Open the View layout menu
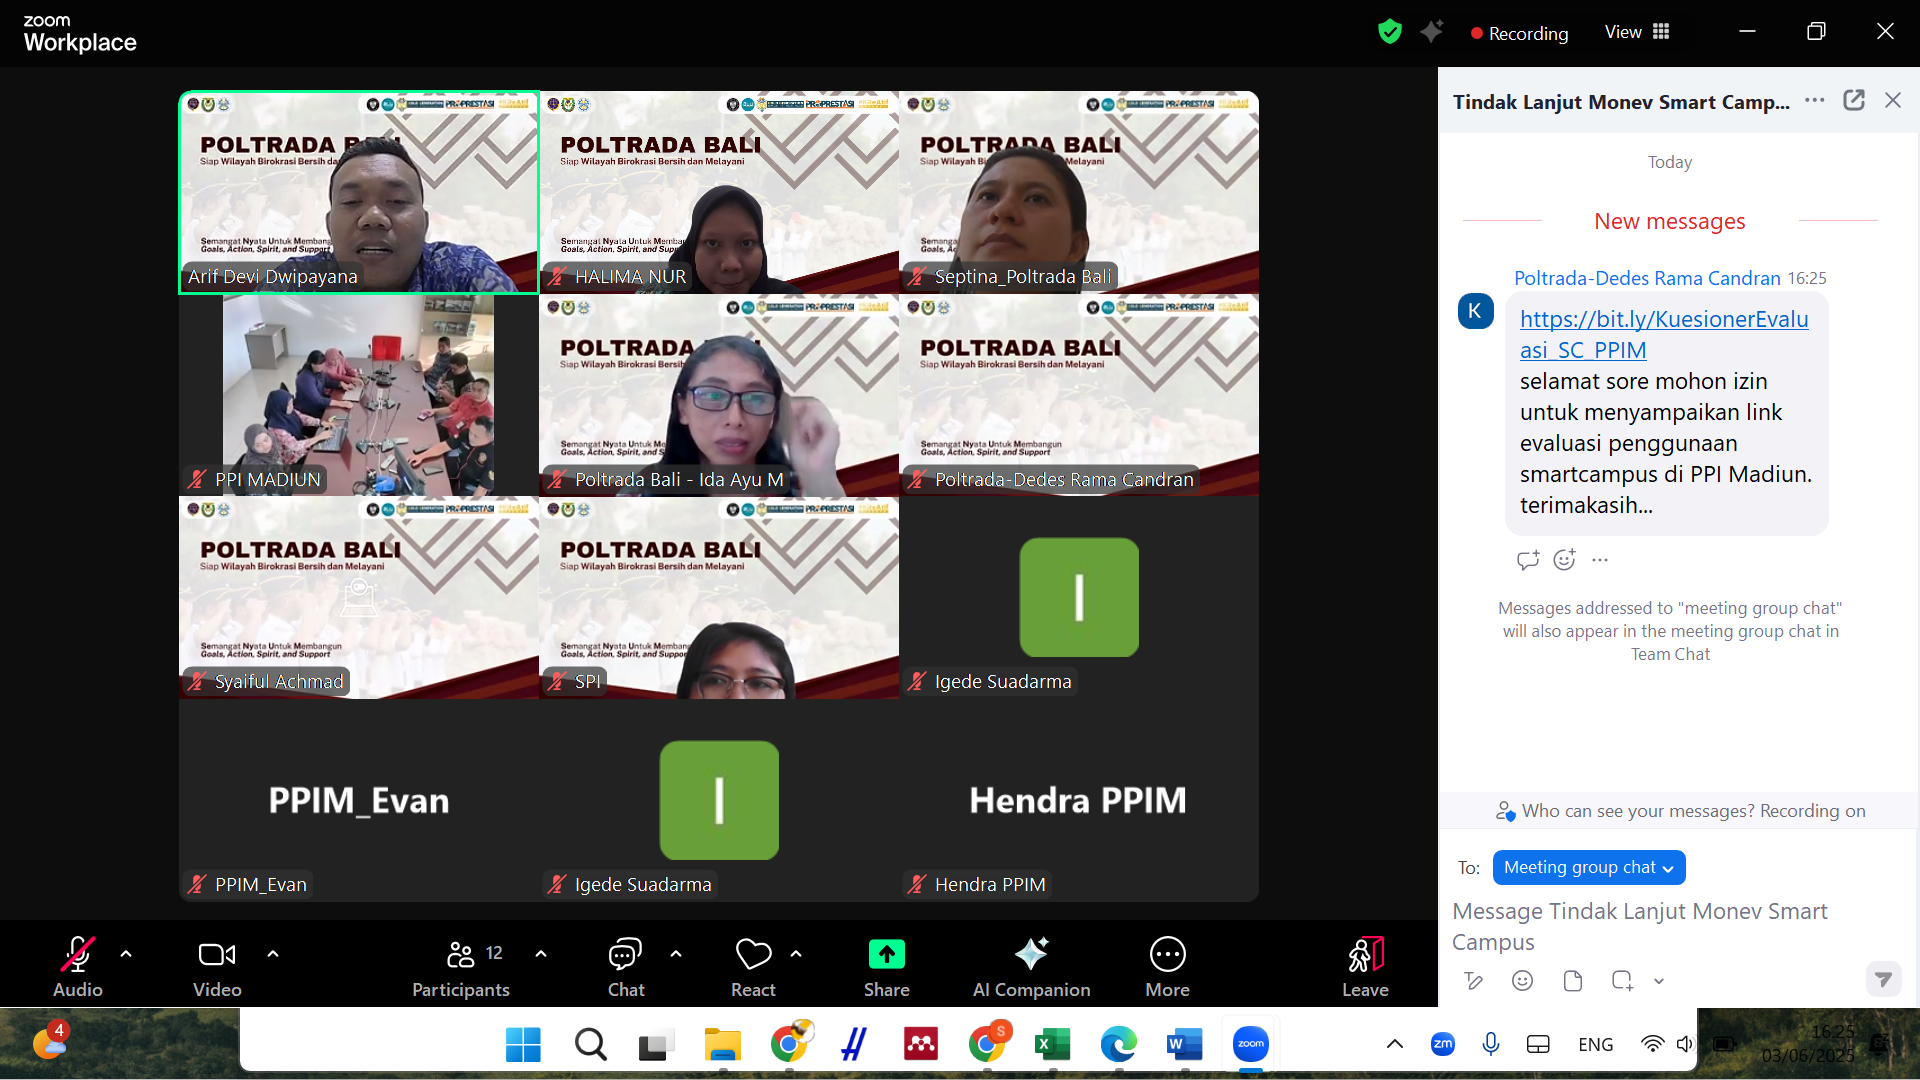This screenshot has width=1920, height=1080. 1637,32
